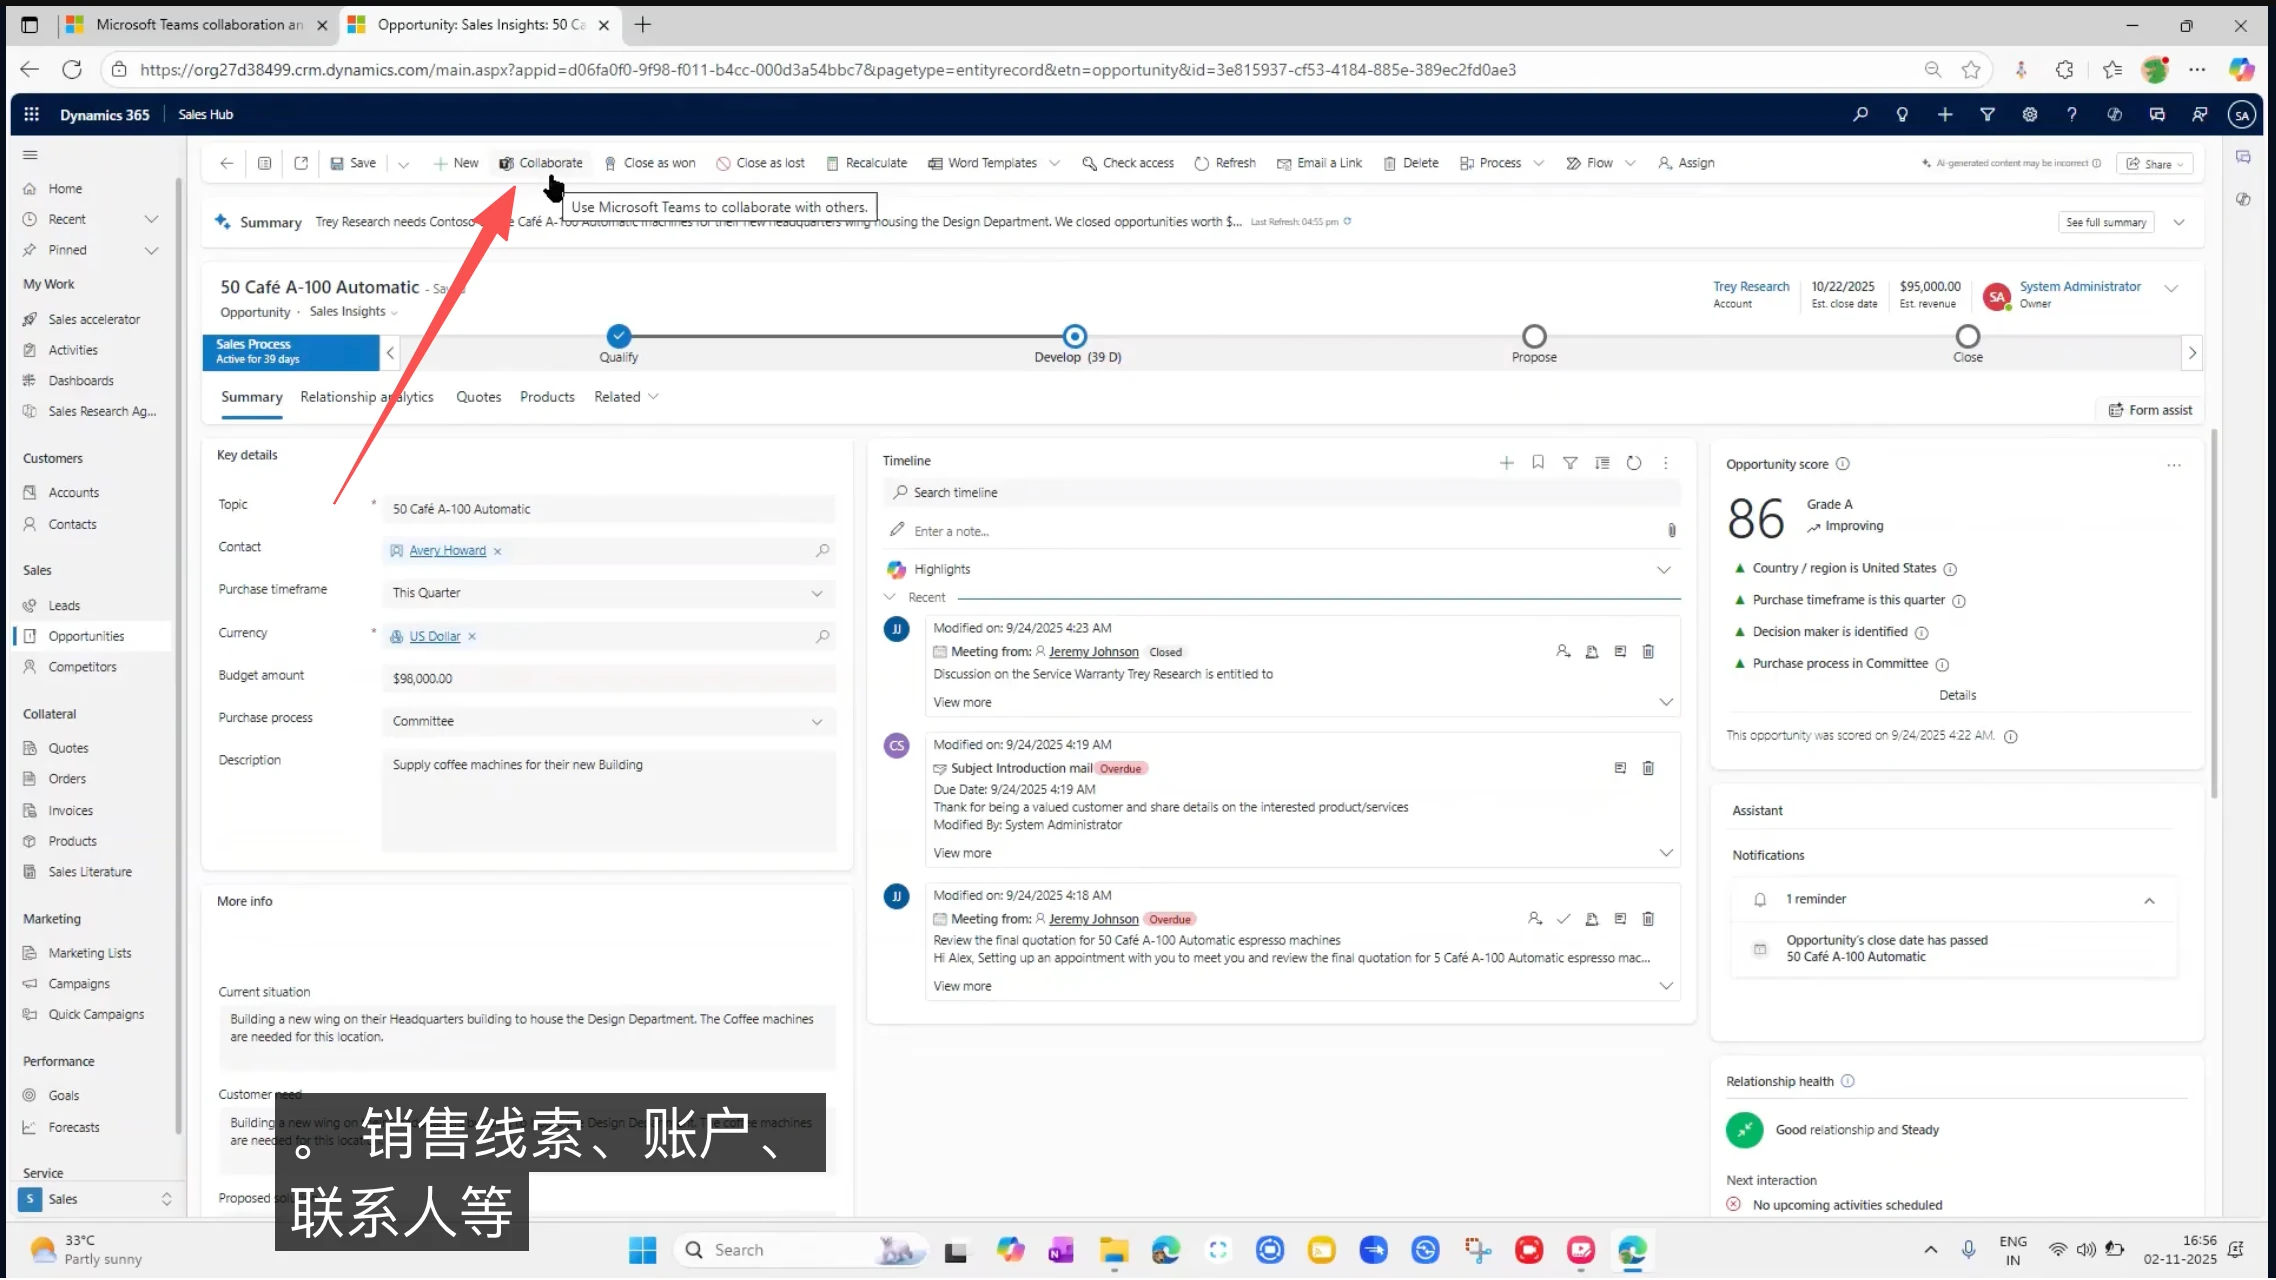Image resolution: width=2276 pixels, height=1280 pixels.
Task: Switch to the Microsoft Teams collaboration browser tab
Action: (x=197, y=25)
